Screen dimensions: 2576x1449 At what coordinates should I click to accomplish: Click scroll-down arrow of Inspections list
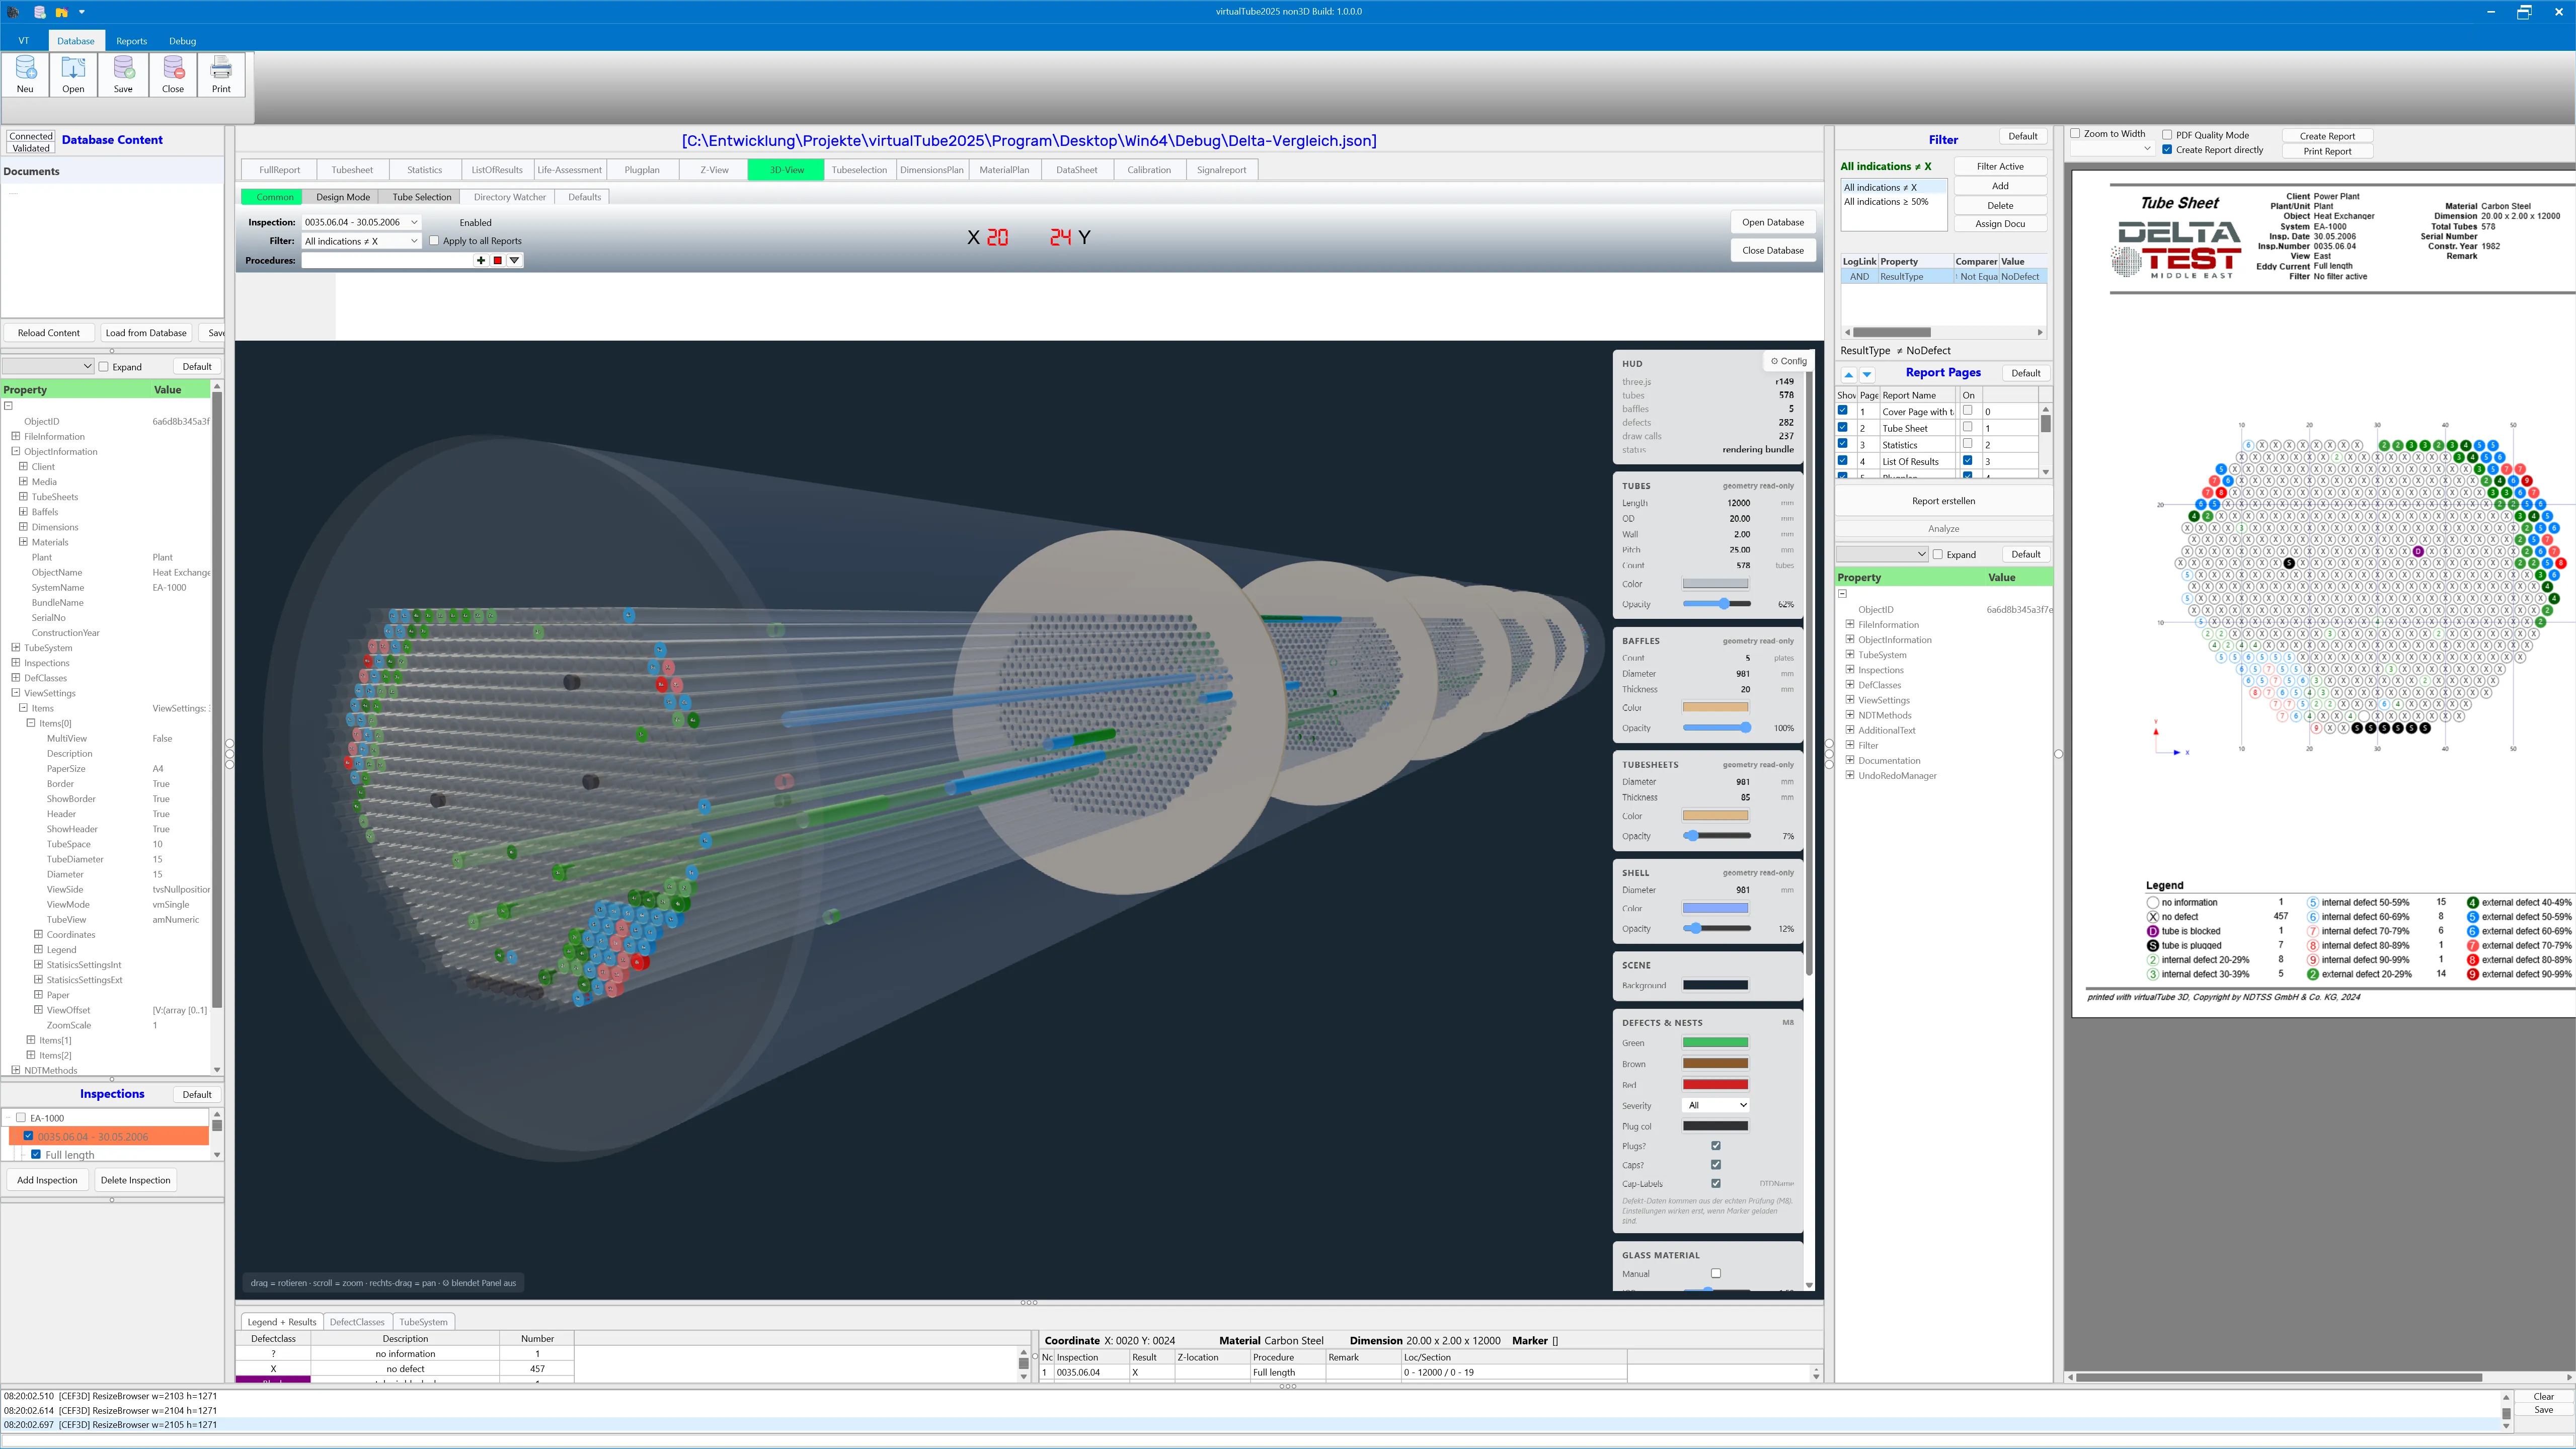coord(217,1154)
